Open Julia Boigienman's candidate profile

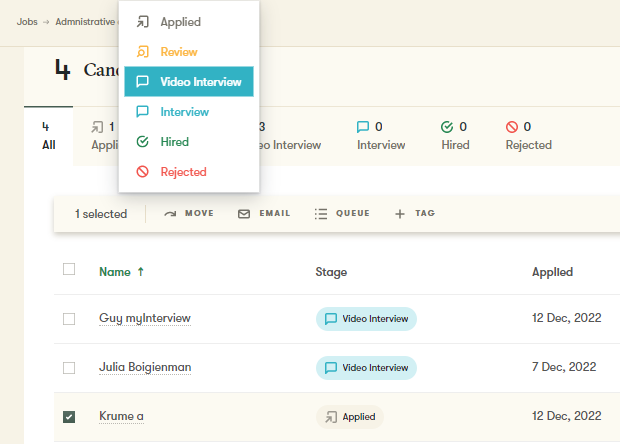[x=145, y=367]
